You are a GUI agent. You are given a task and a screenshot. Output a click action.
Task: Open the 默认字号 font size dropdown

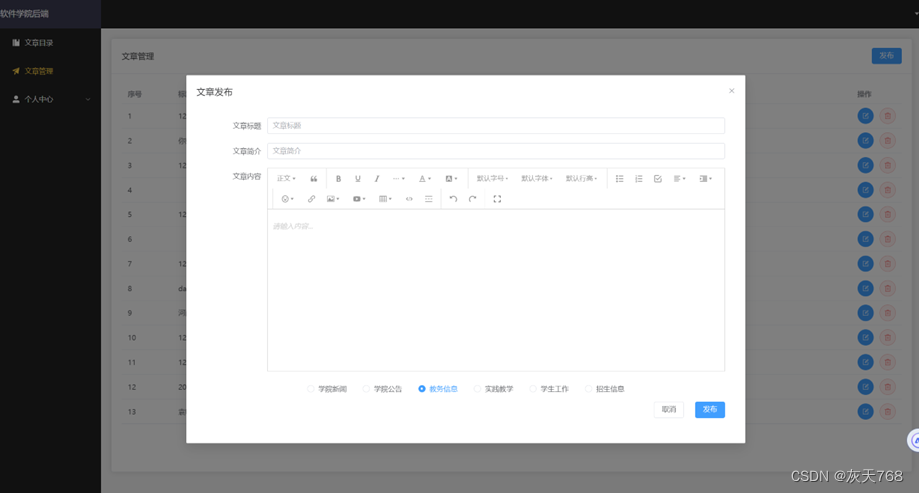(x=492, y=179)
